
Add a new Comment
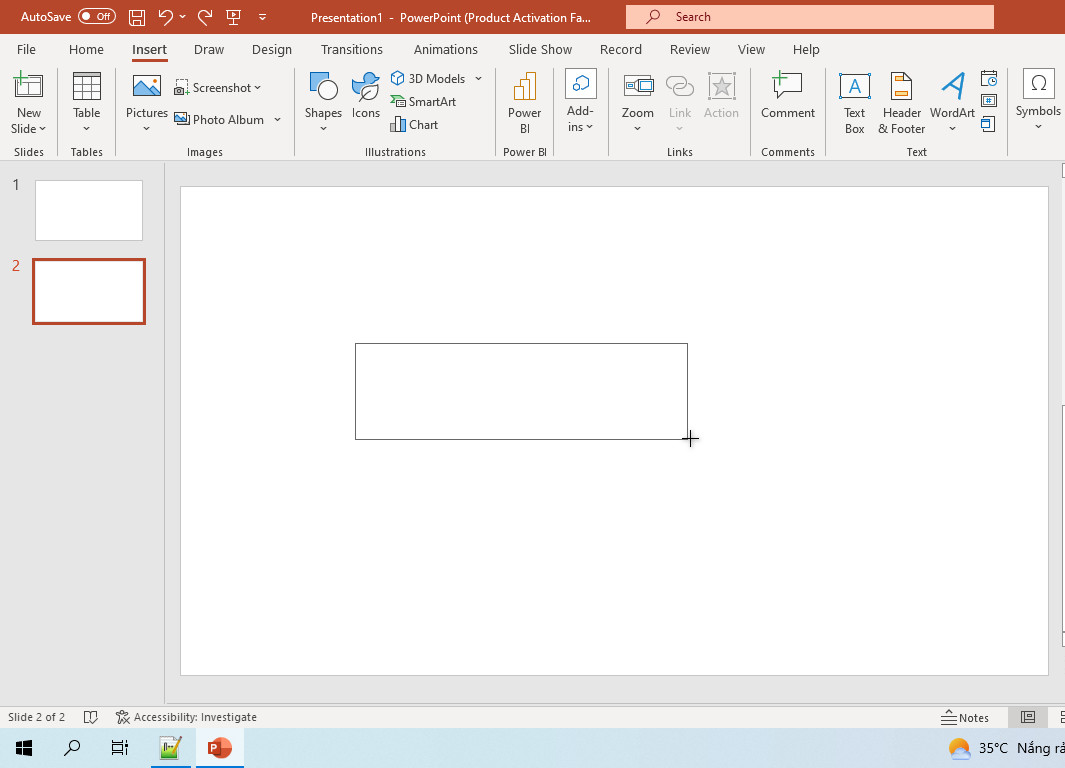pos(788,96)
